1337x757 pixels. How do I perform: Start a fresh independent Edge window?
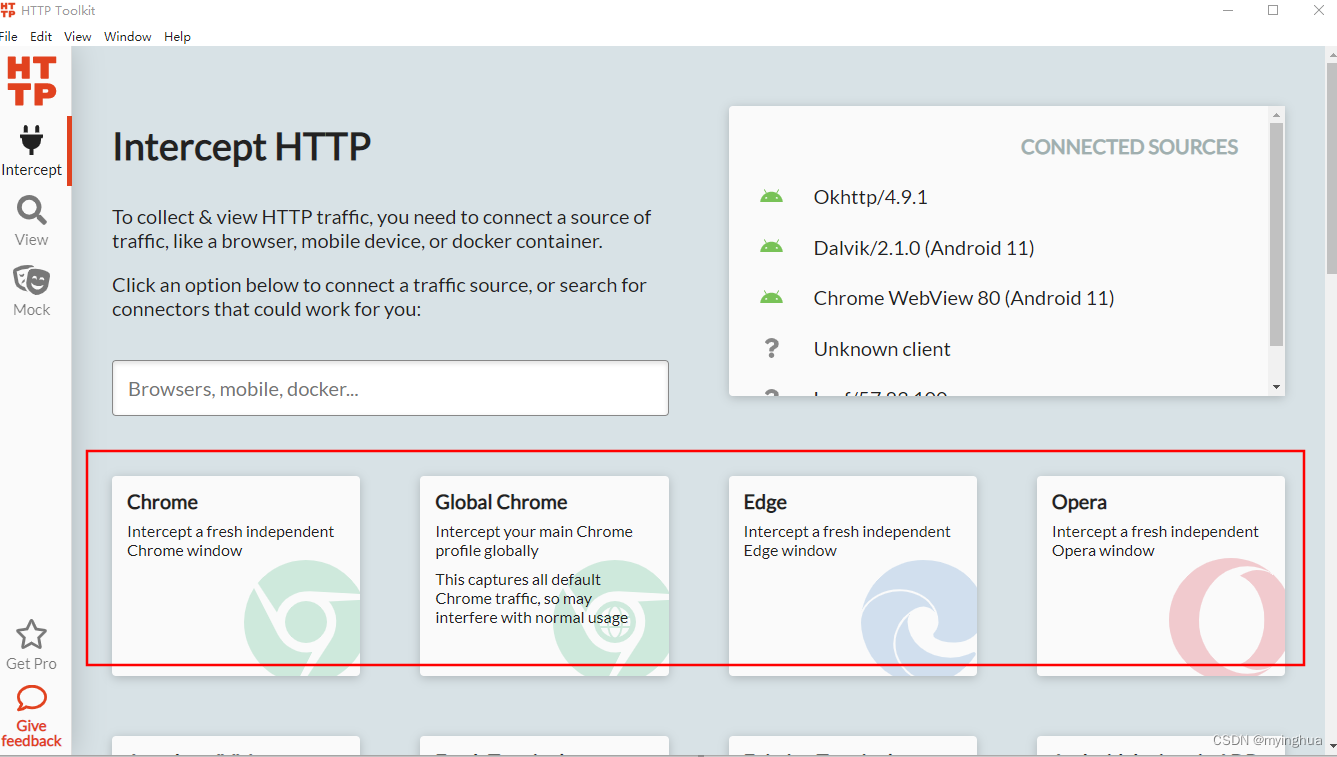852,575
